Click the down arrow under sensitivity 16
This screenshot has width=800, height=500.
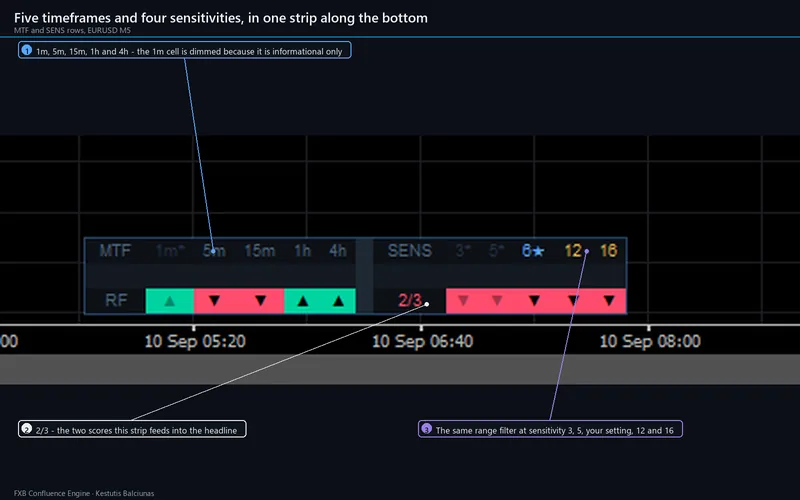coord(609,301)
